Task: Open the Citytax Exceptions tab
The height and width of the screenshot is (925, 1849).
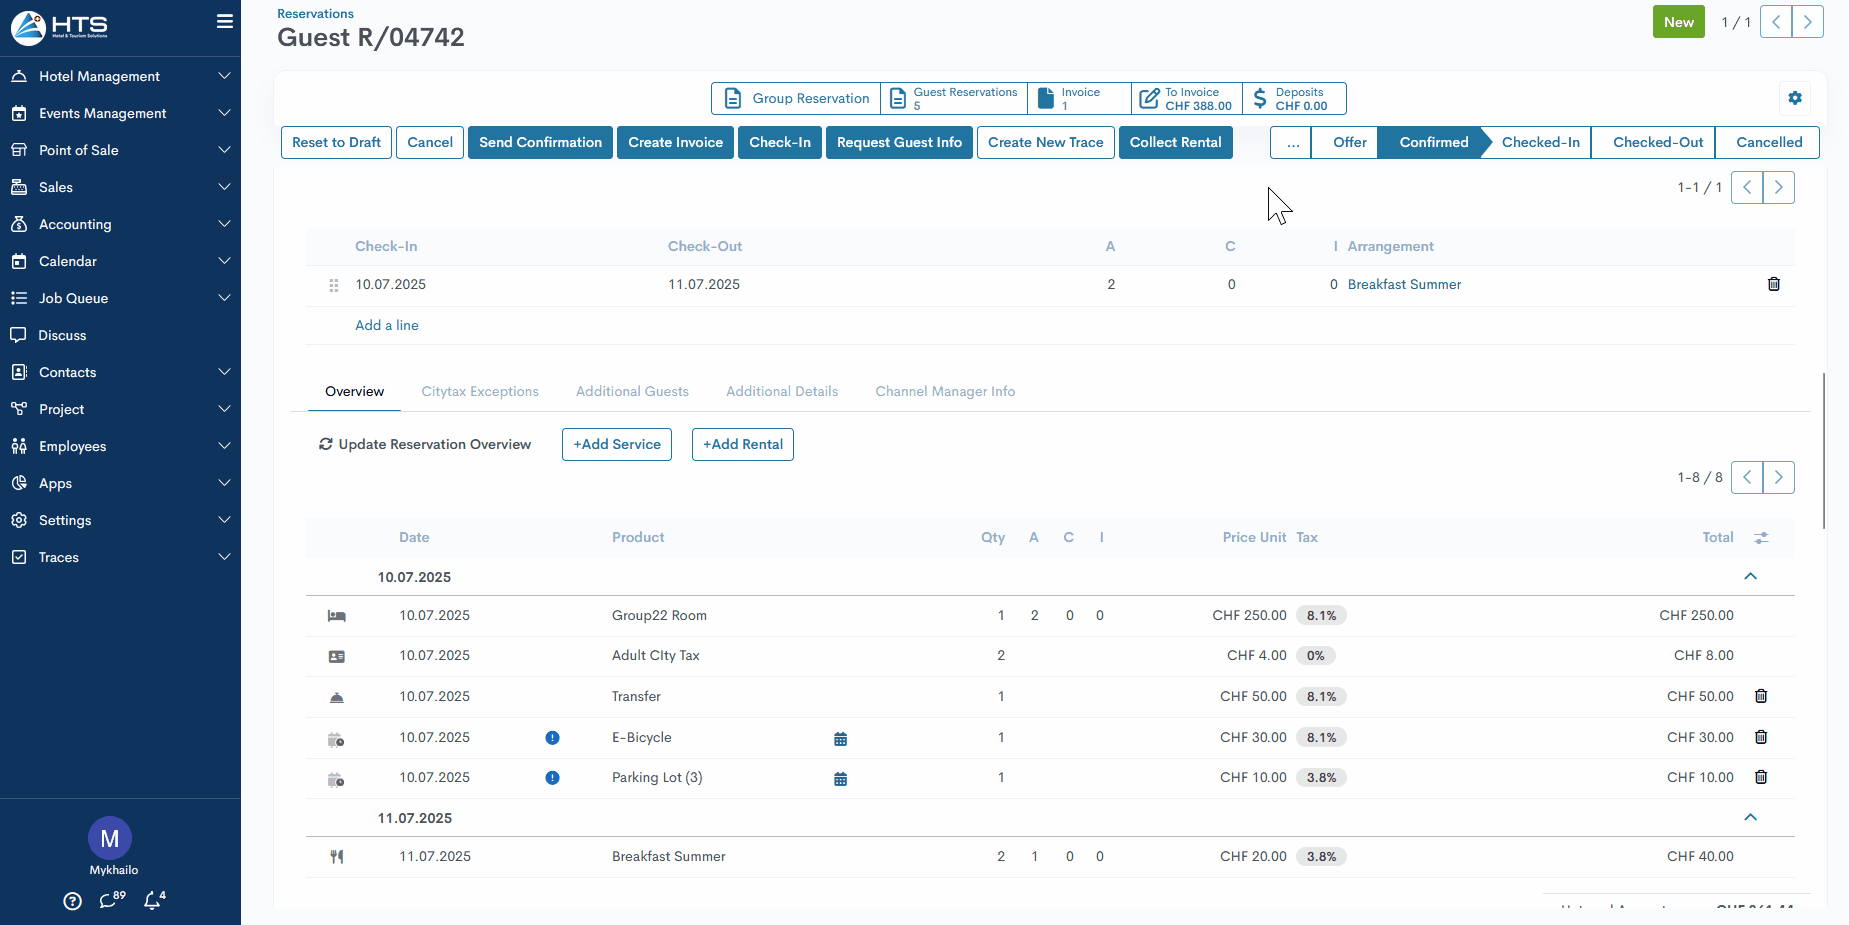Action: coord(480,391)
